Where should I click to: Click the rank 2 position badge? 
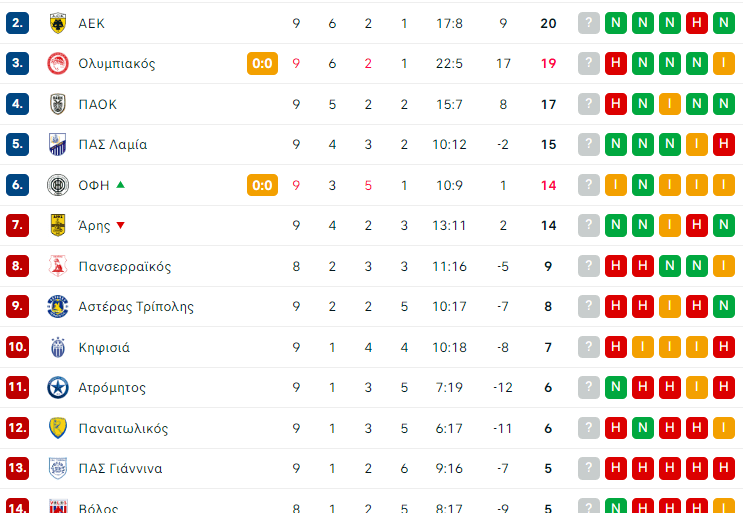click(x=18, y=23)
